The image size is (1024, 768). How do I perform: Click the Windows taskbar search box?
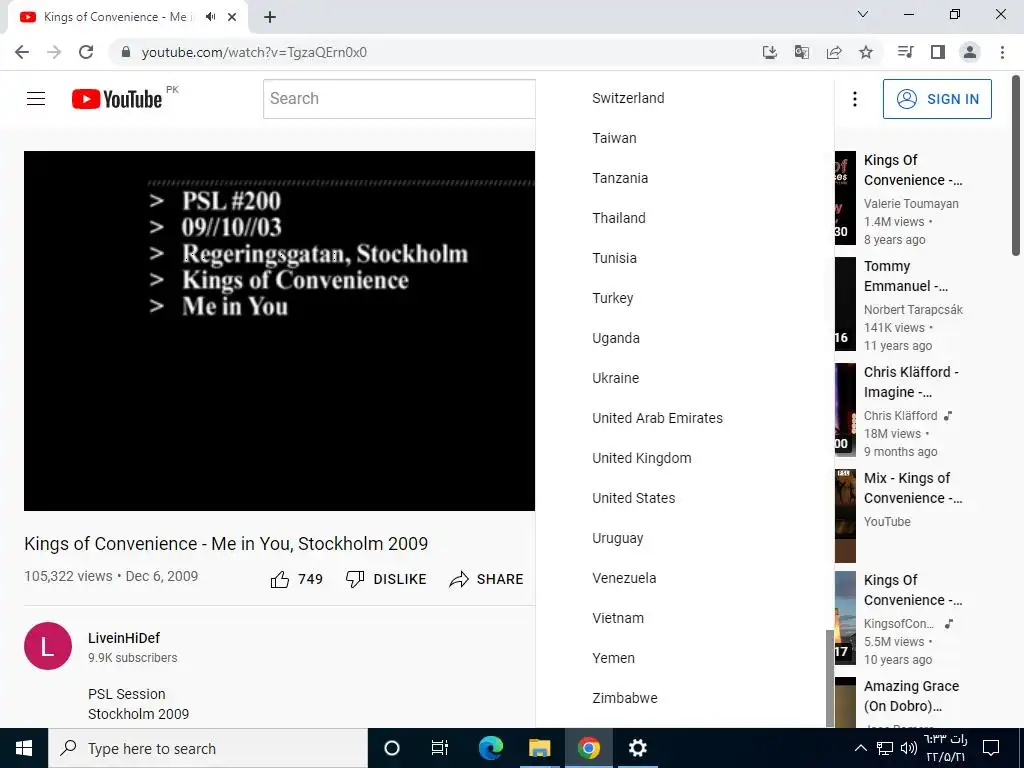pos(208,748)
